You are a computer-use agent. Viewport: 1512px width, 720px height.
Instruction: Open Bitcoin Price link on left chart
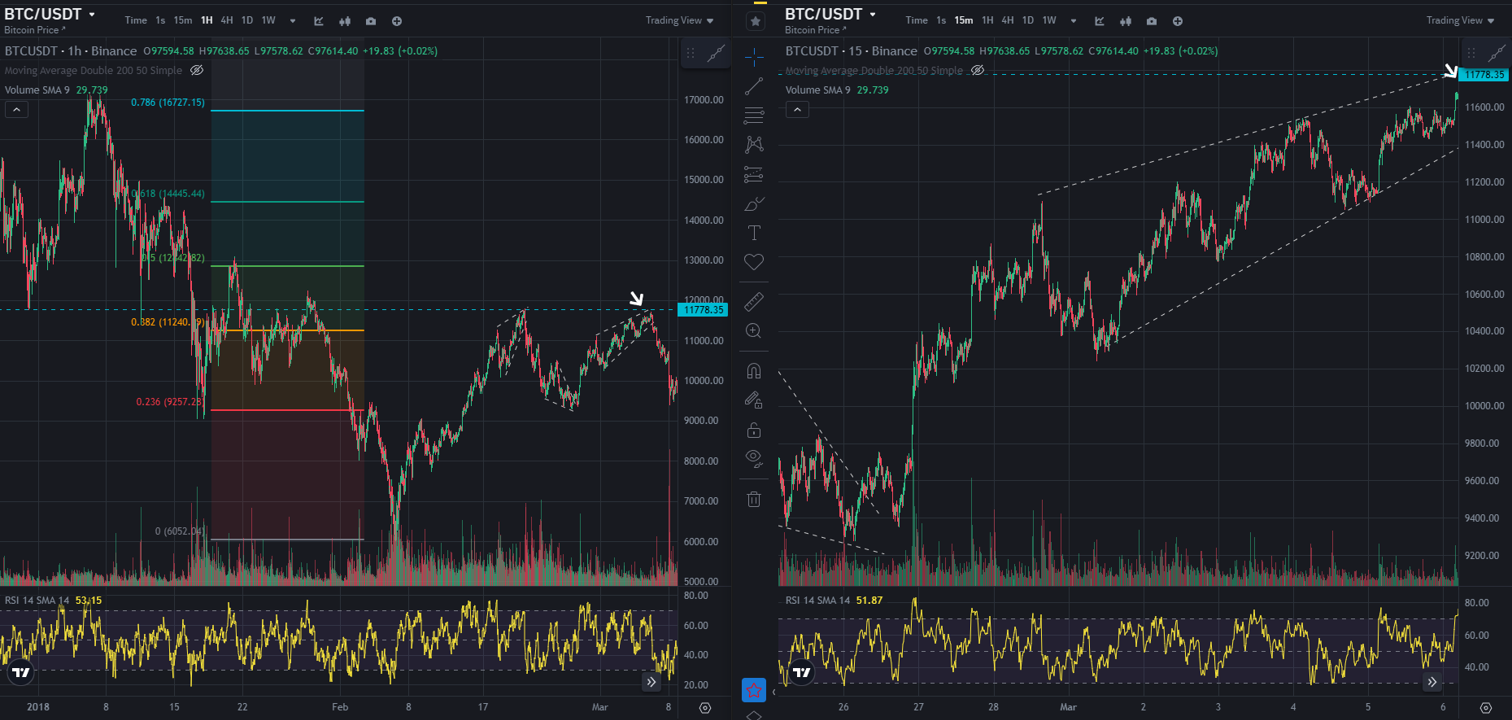coord(33,30)
